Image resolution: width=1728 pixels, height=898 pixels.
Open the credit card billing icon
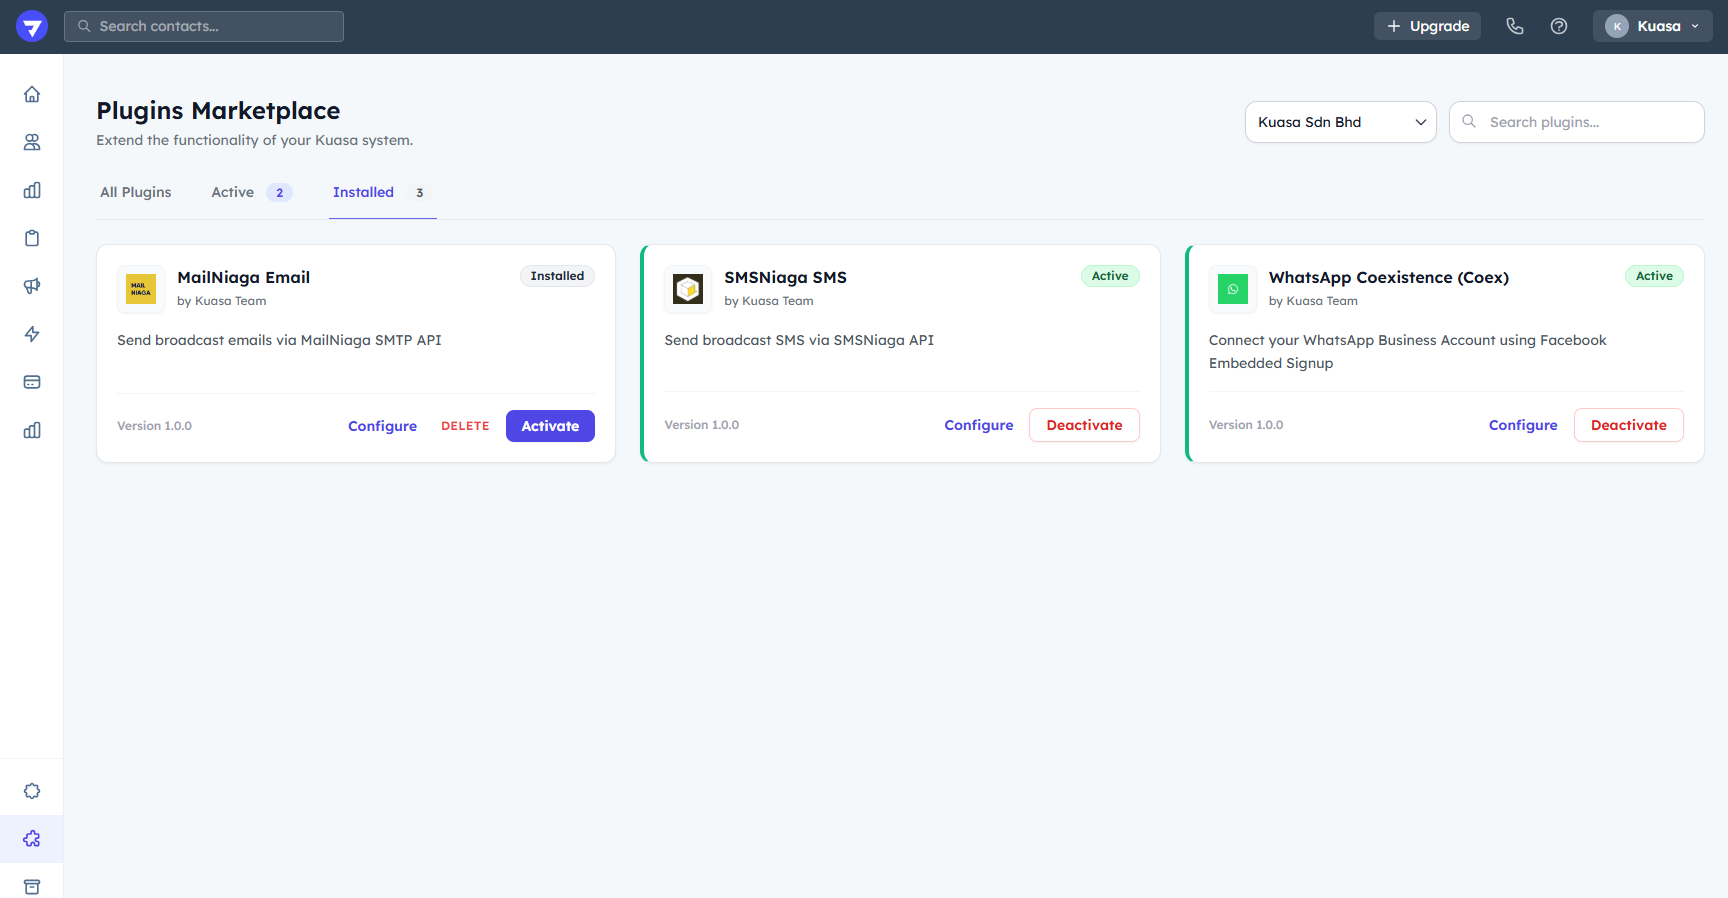point(32,382)
